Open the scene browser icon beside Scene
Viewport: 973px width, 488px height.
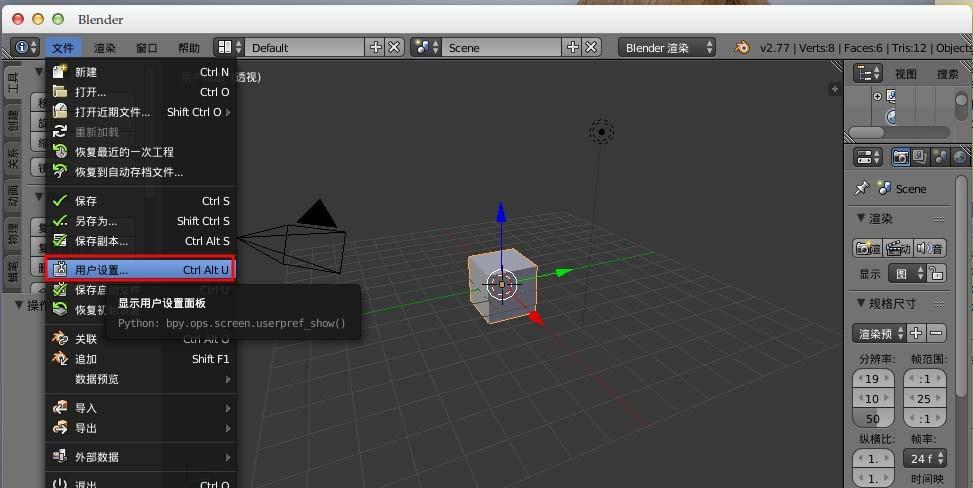pos(426,47)
